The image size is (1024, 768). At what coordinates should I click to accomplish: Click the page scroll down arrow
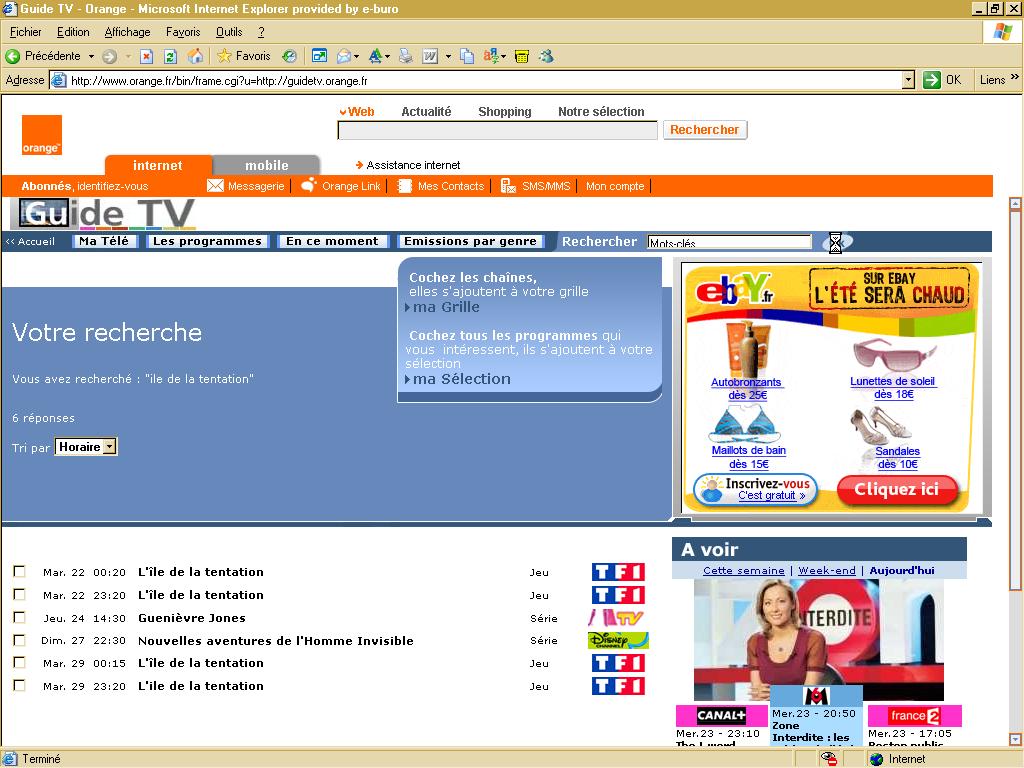(x=1015, y=739)
